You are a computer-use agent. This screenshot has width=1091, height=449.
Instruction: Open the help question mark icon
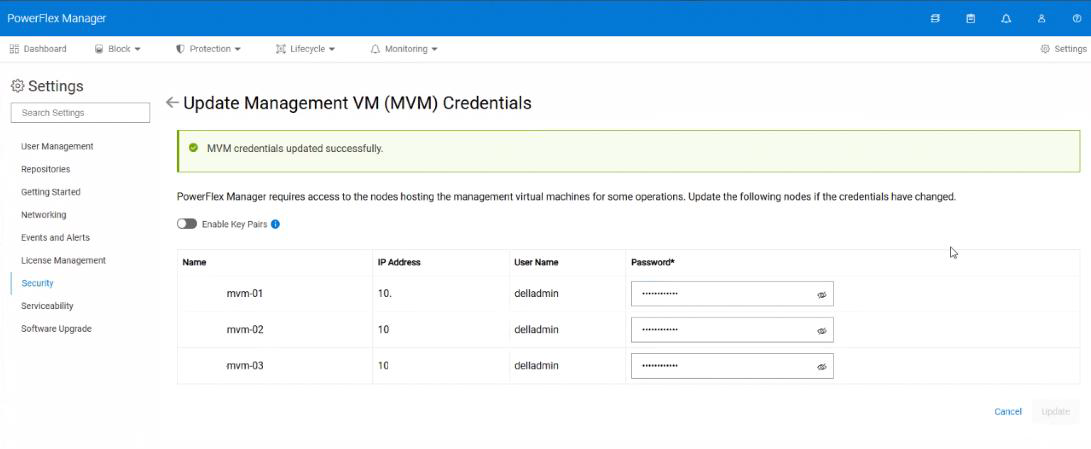pos(1077,19)
